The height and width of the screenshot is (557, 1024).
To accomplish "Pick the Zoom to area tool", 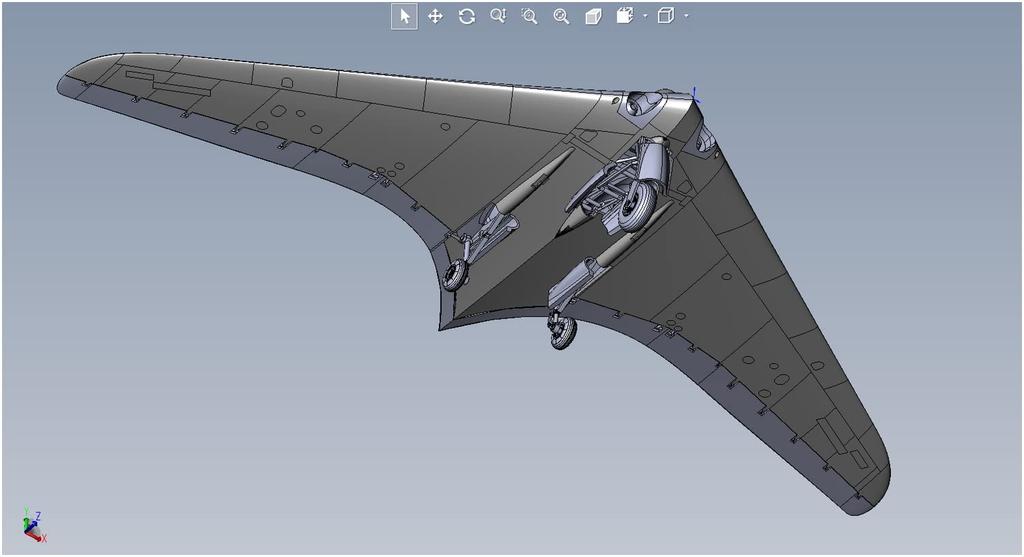I will [529, 16].
